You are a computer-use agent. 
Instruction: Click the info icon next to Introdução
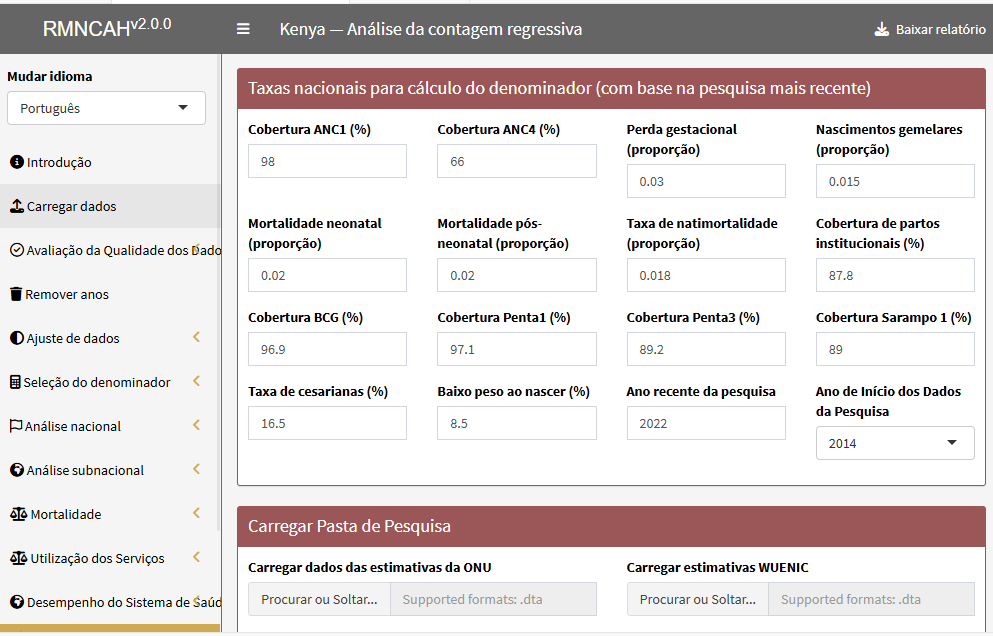pos(17,162)
